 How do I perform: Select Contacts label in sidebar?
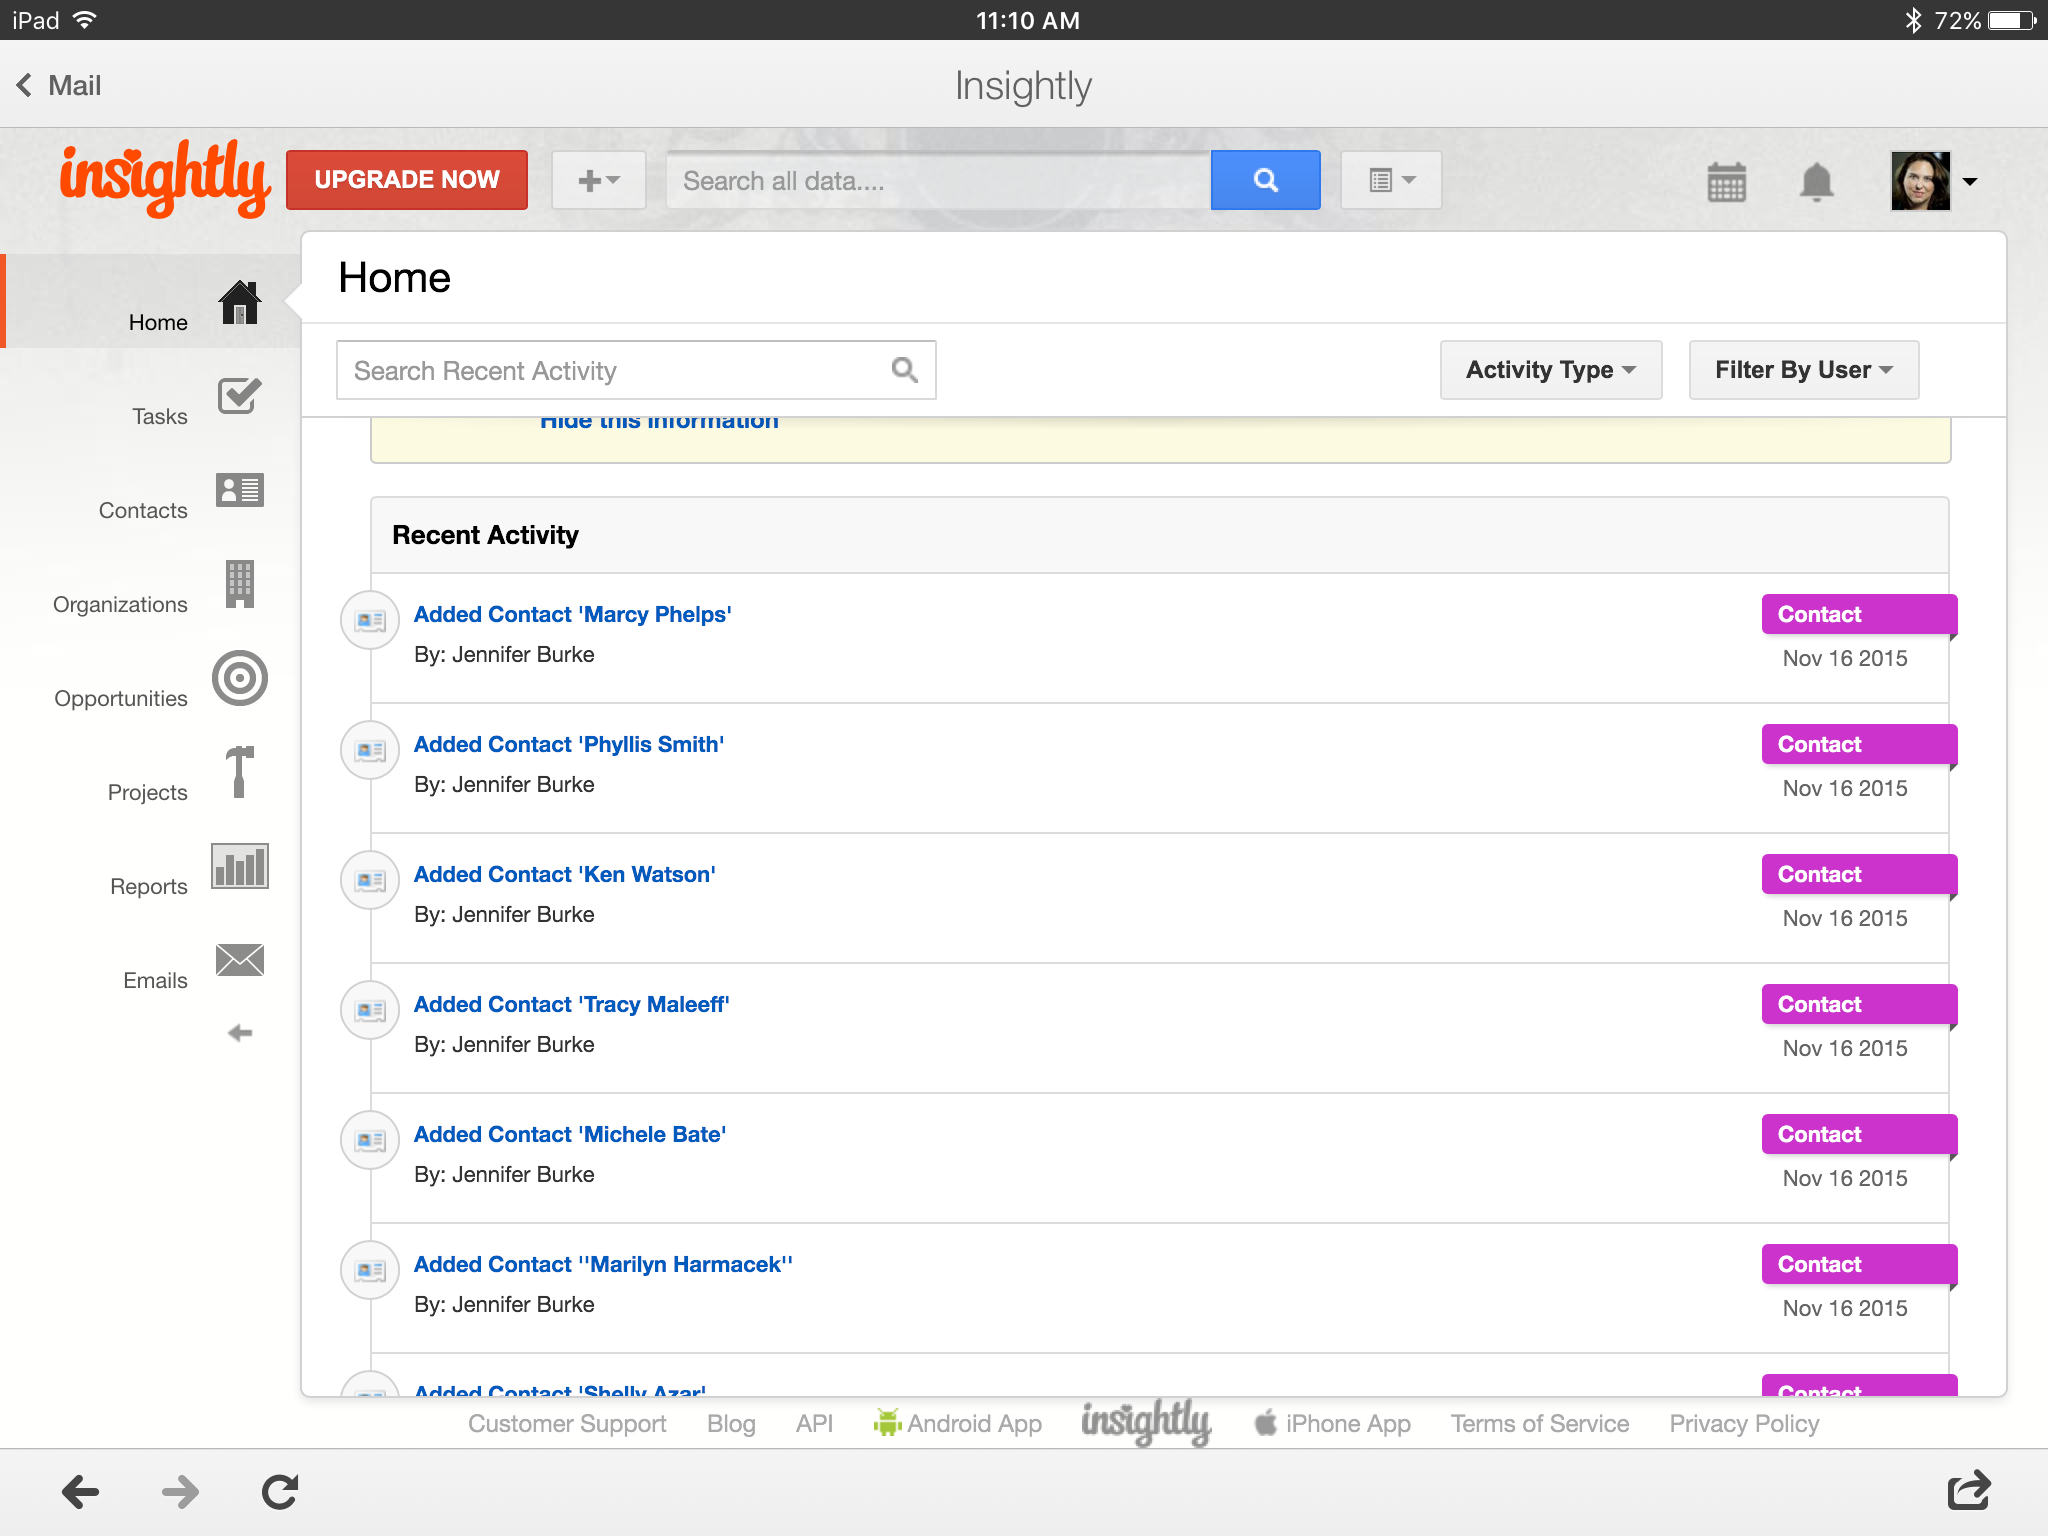[143, 510]
